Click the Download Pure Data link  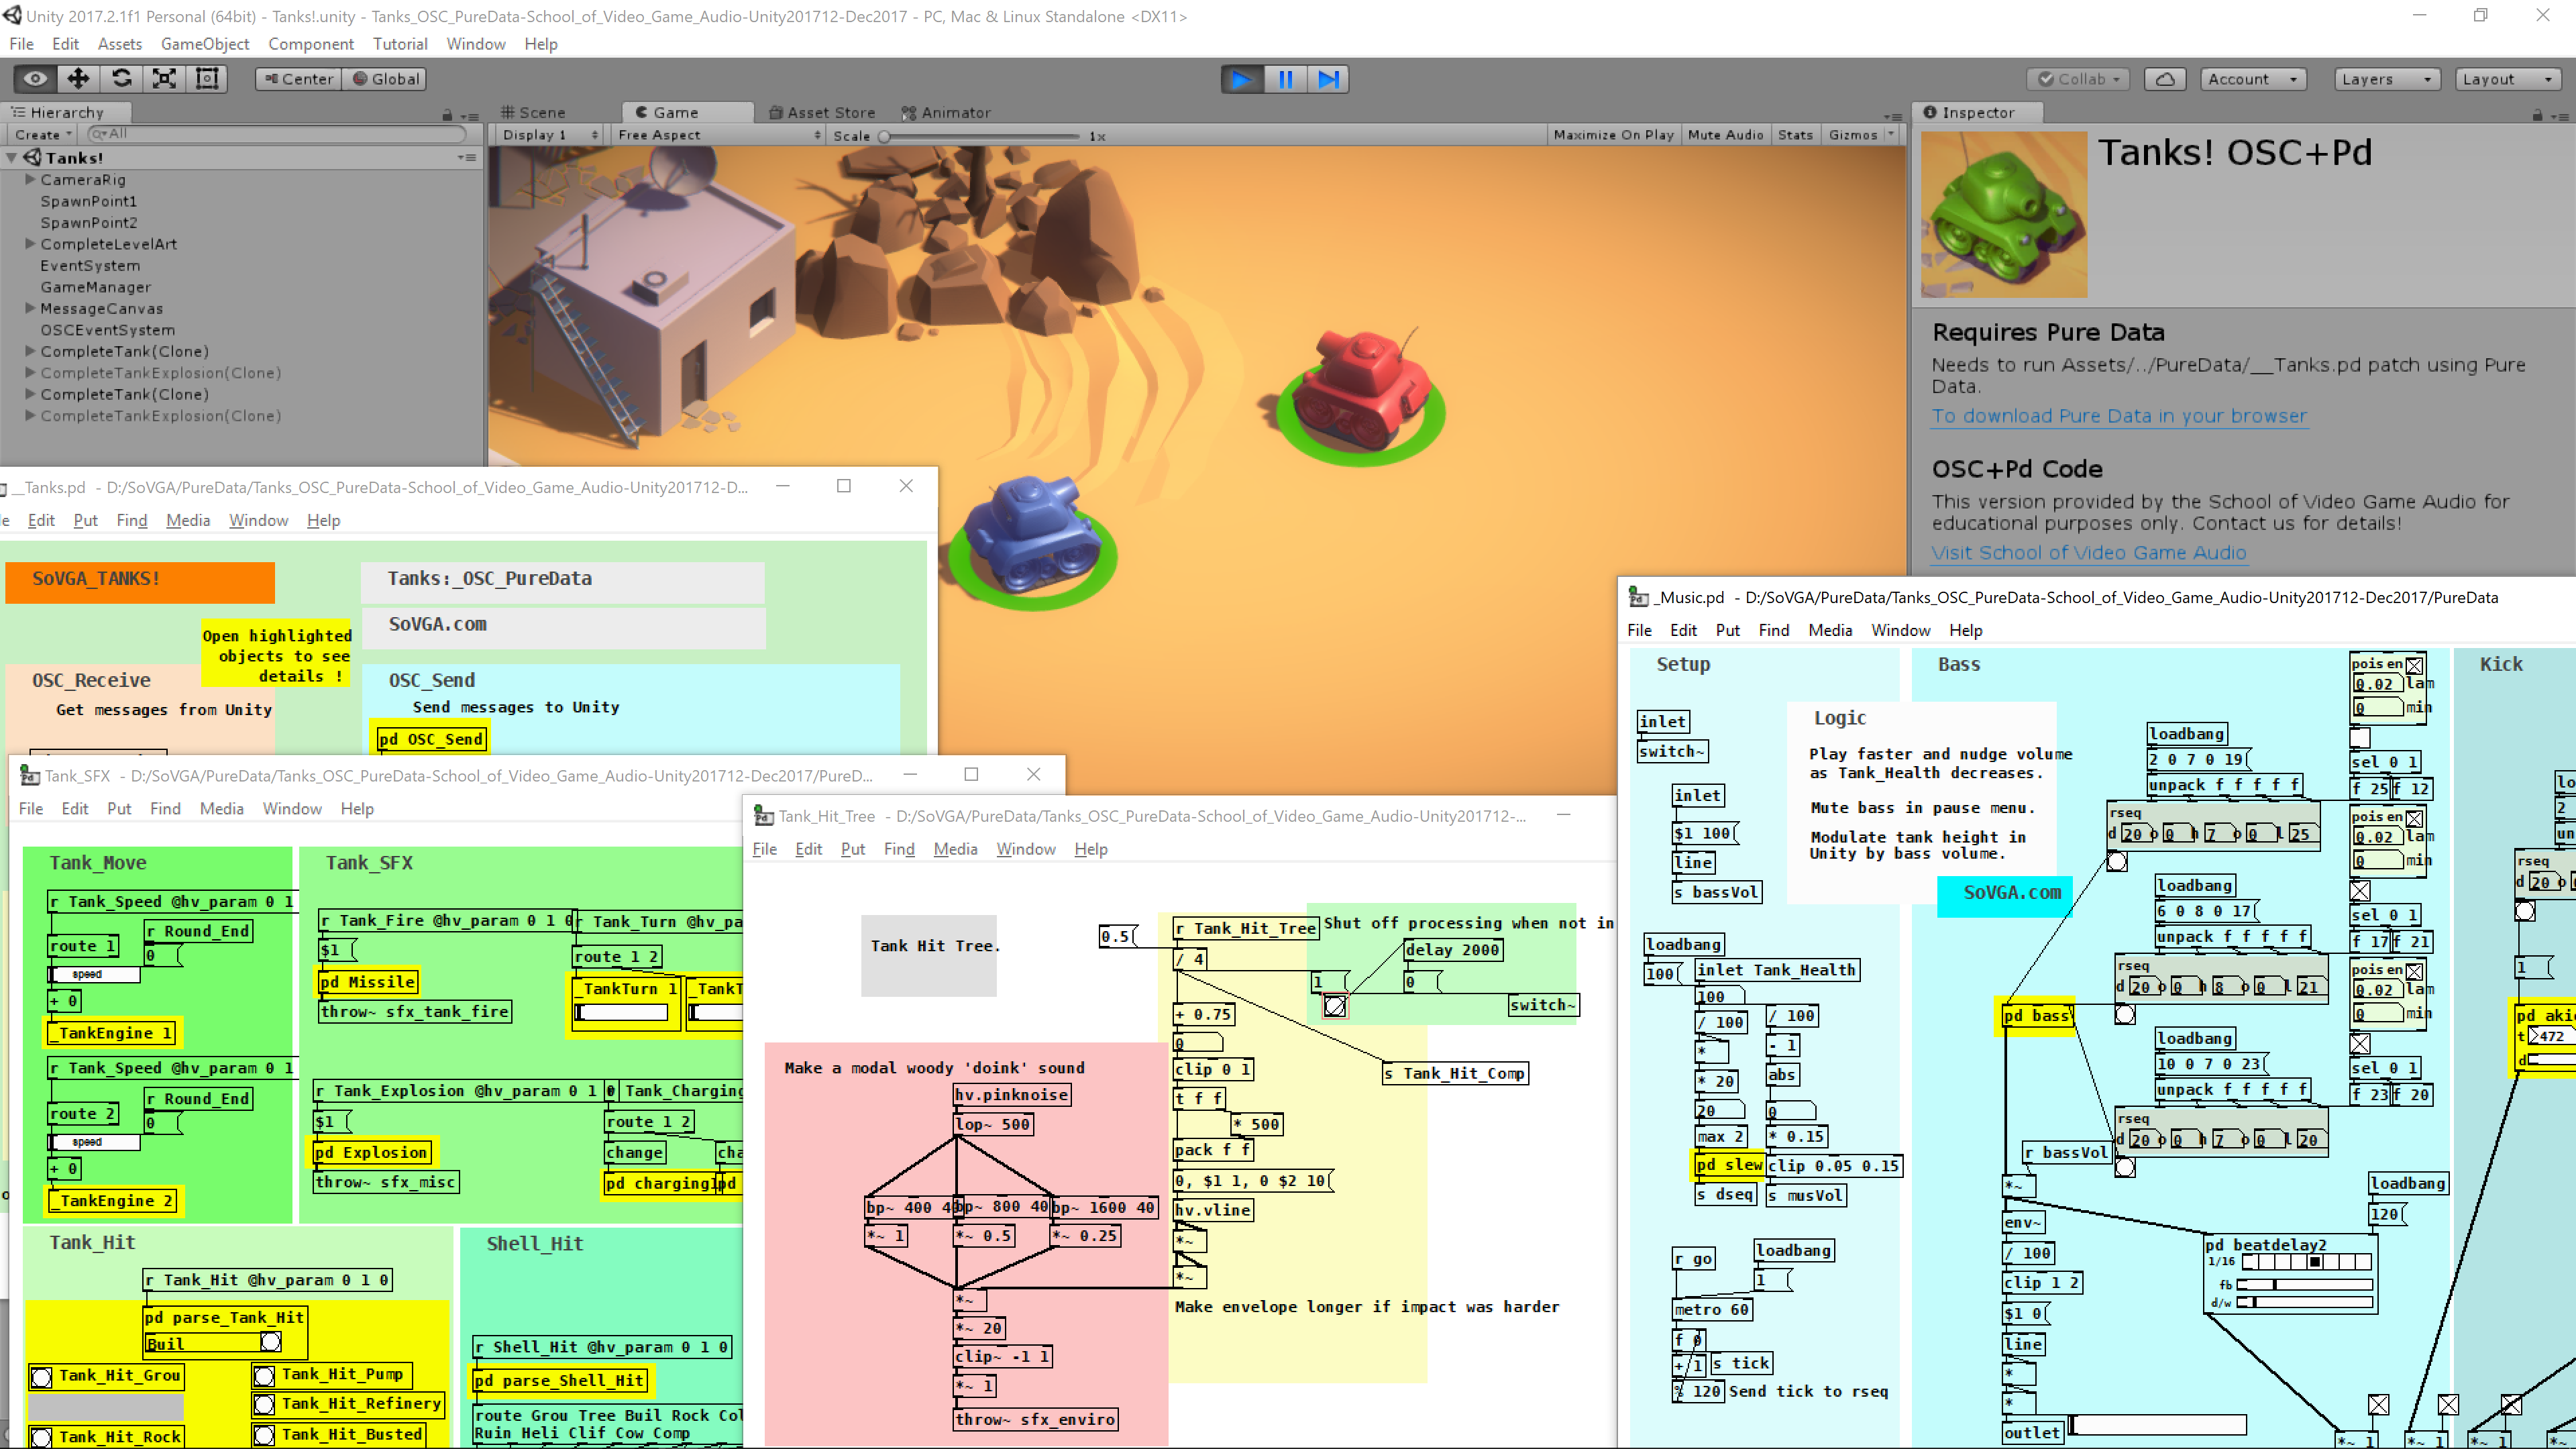tap(2118, 416)
